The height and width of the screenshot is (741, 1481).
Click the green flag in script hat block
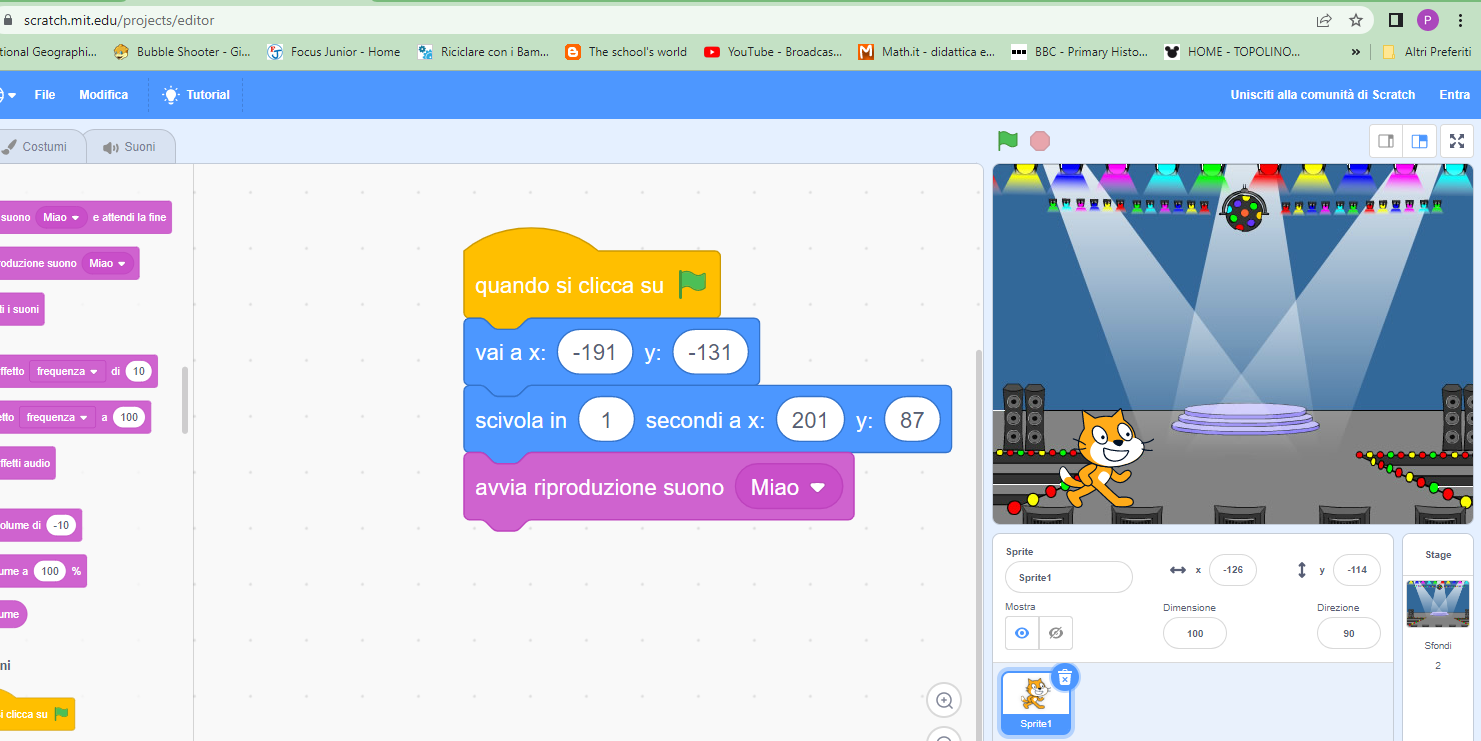(692, 284)
